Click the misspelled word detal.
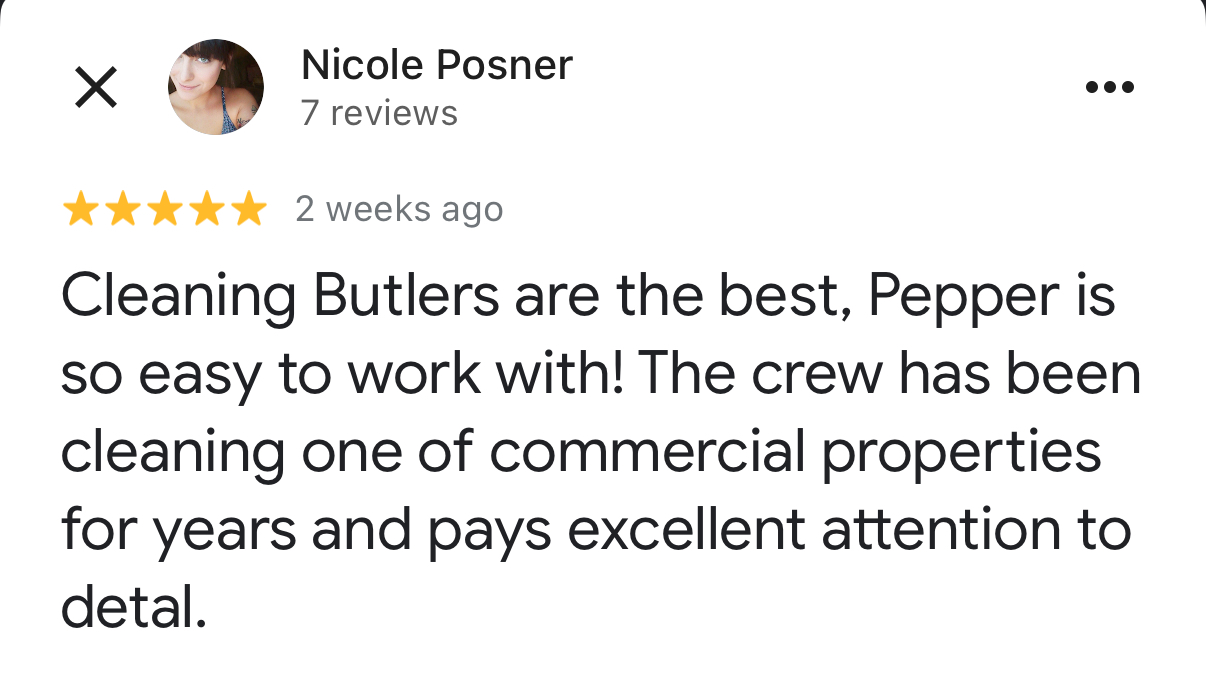 (x=134, y=606)
